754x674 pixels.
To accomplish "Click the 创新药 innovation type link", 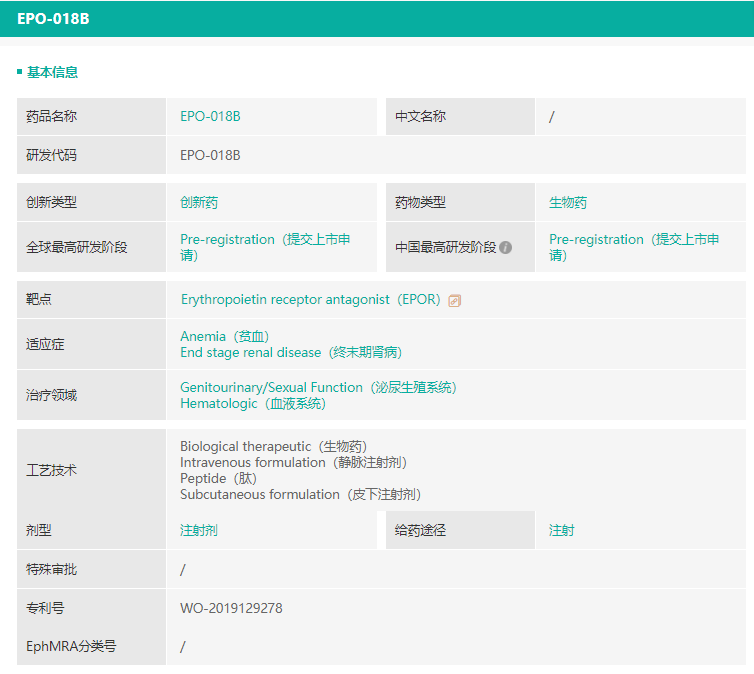I will [199, 202].
